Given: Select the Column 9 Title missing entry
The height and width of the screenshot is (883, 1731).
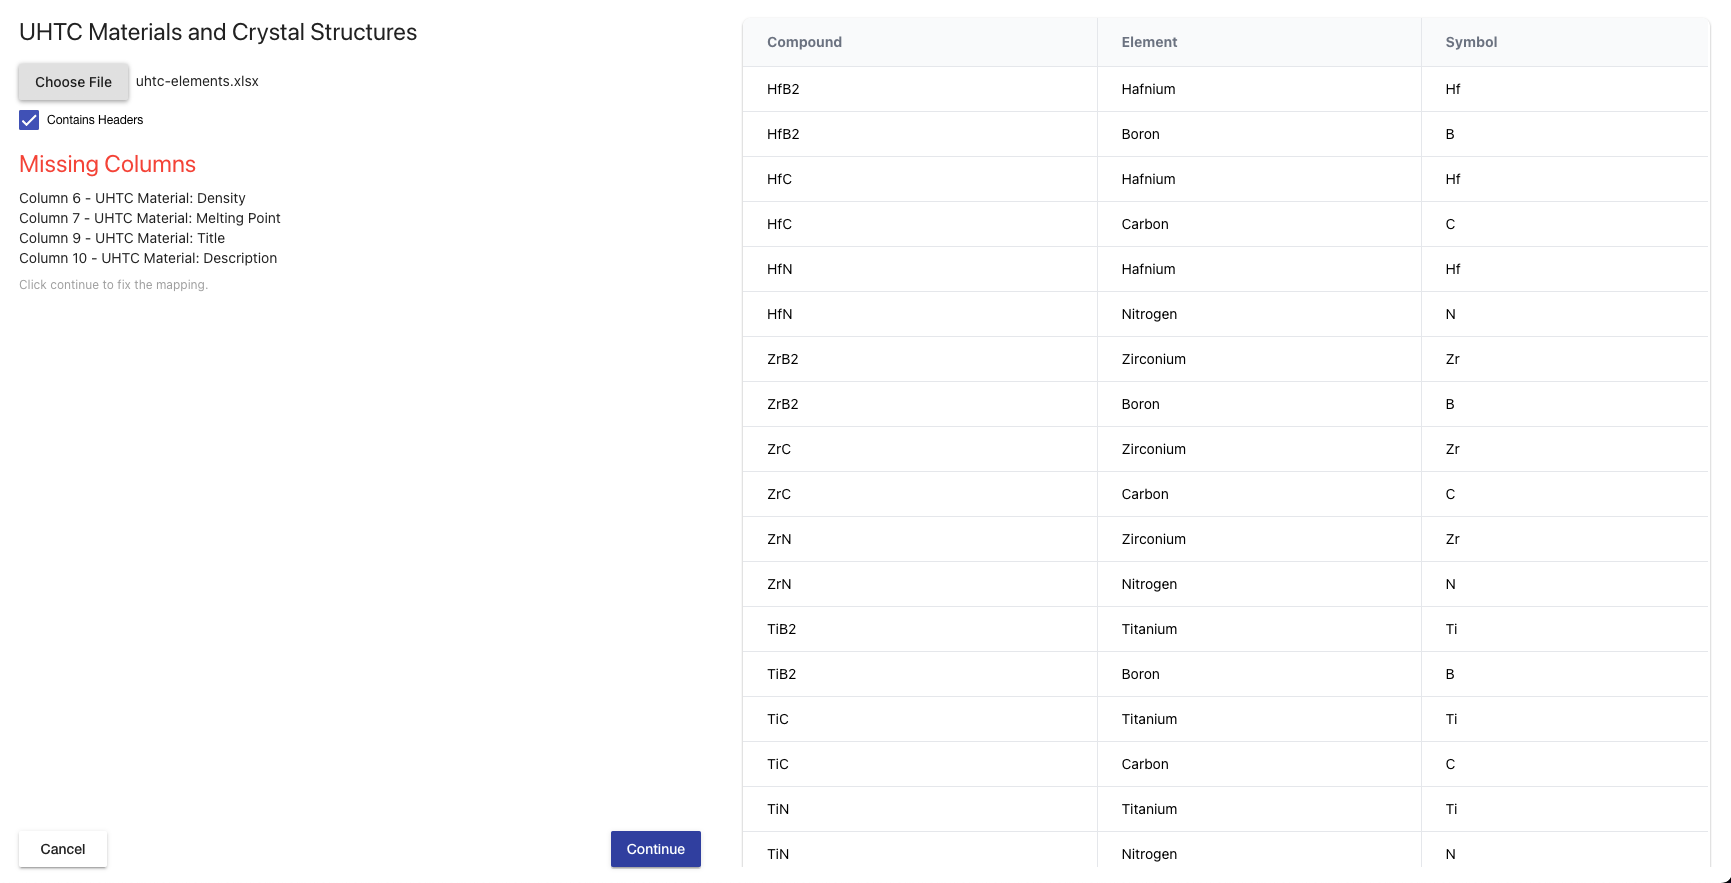Looking at the screenshot, I should [x=121, y=238].
